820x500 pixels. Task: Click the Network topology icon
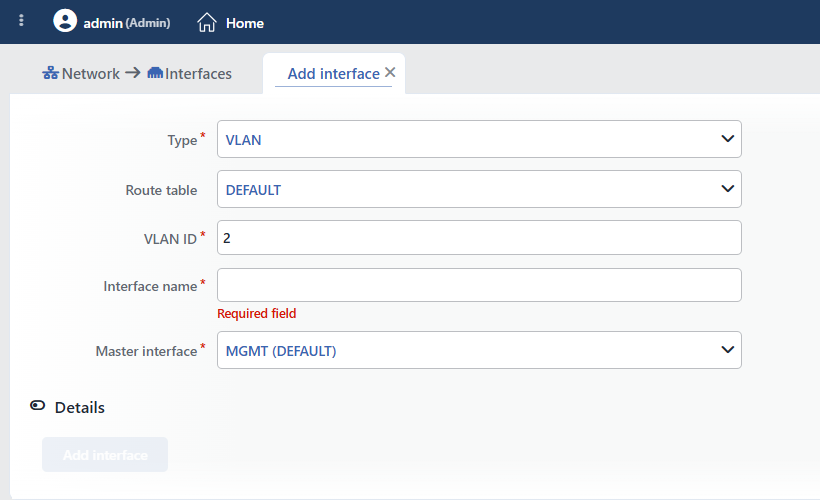tap(51, 73)
